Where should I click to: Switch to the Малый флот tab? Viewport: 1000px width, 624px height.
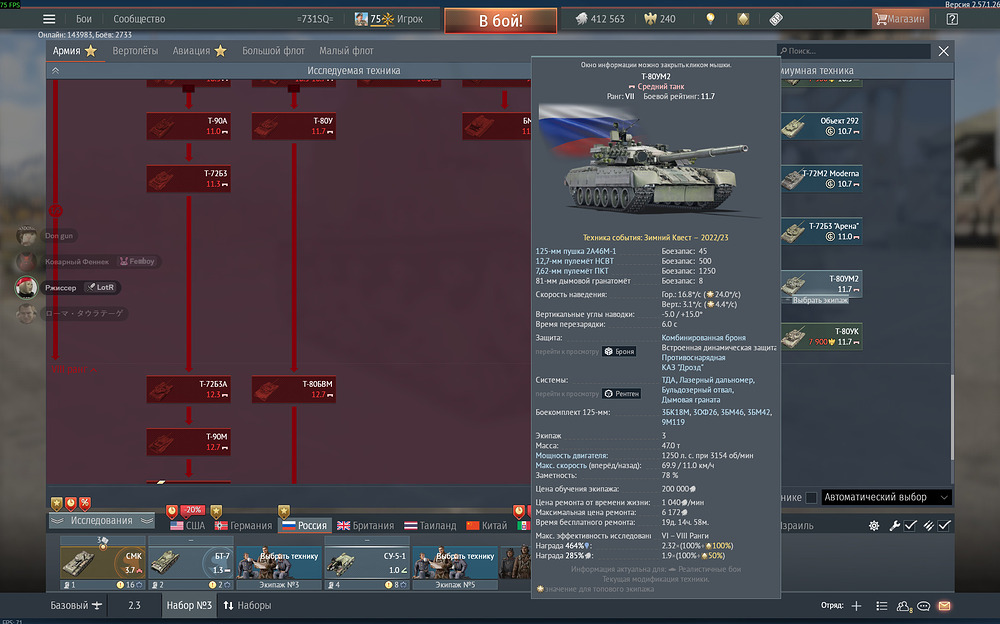[x=346, y=51]
